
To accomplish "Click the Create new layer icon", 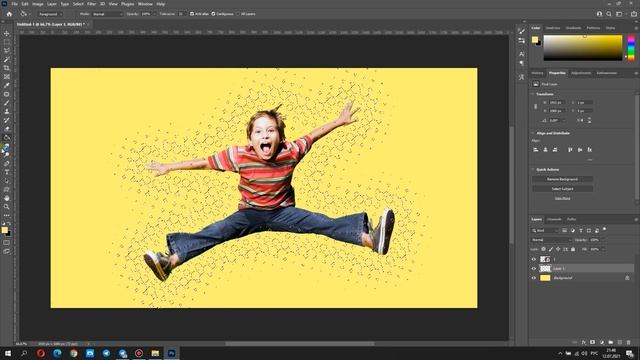I will pos(620,342).
